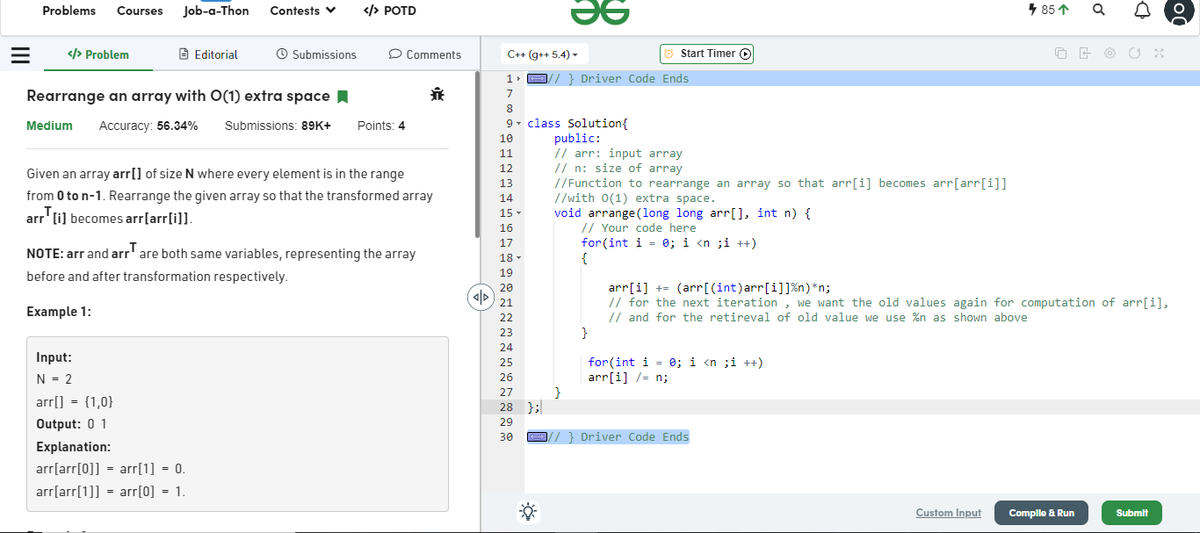1200x533 pixels.
Task: Click the 'Accuracy: 56.34%' text
Action: click(x=148, y=126)
